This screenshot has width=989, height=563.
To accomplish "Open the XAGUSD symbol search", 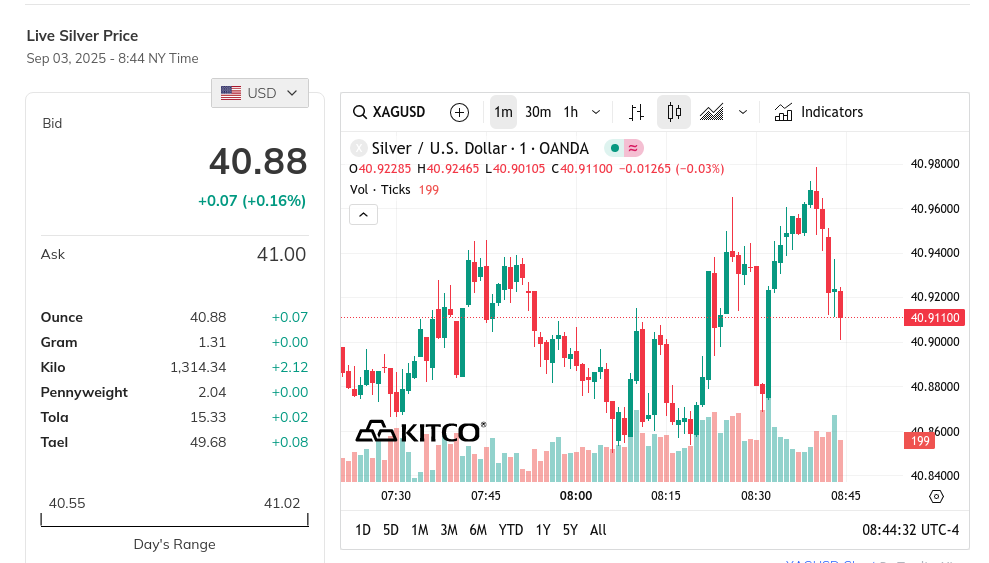I will 389,112.
